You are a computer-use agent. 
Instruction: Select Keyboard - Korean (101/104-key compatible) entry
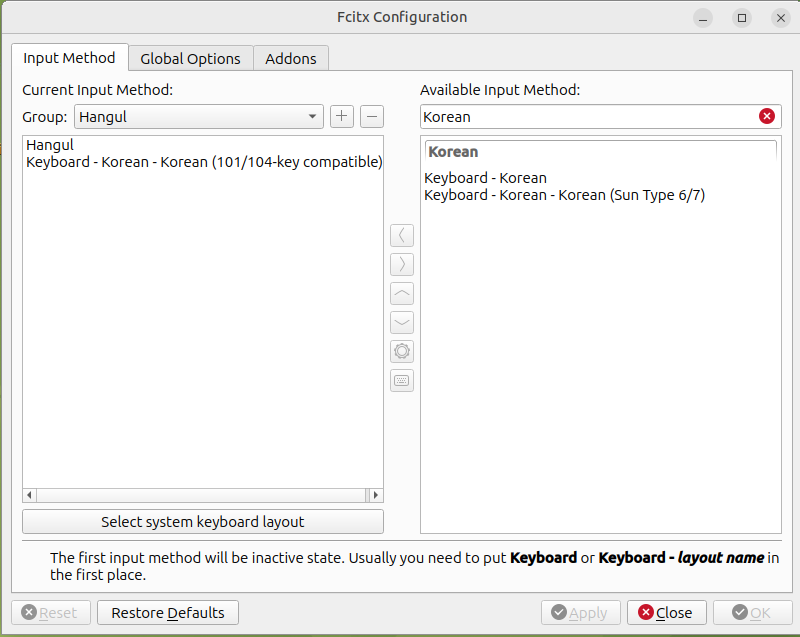click(x=204, y=162)
